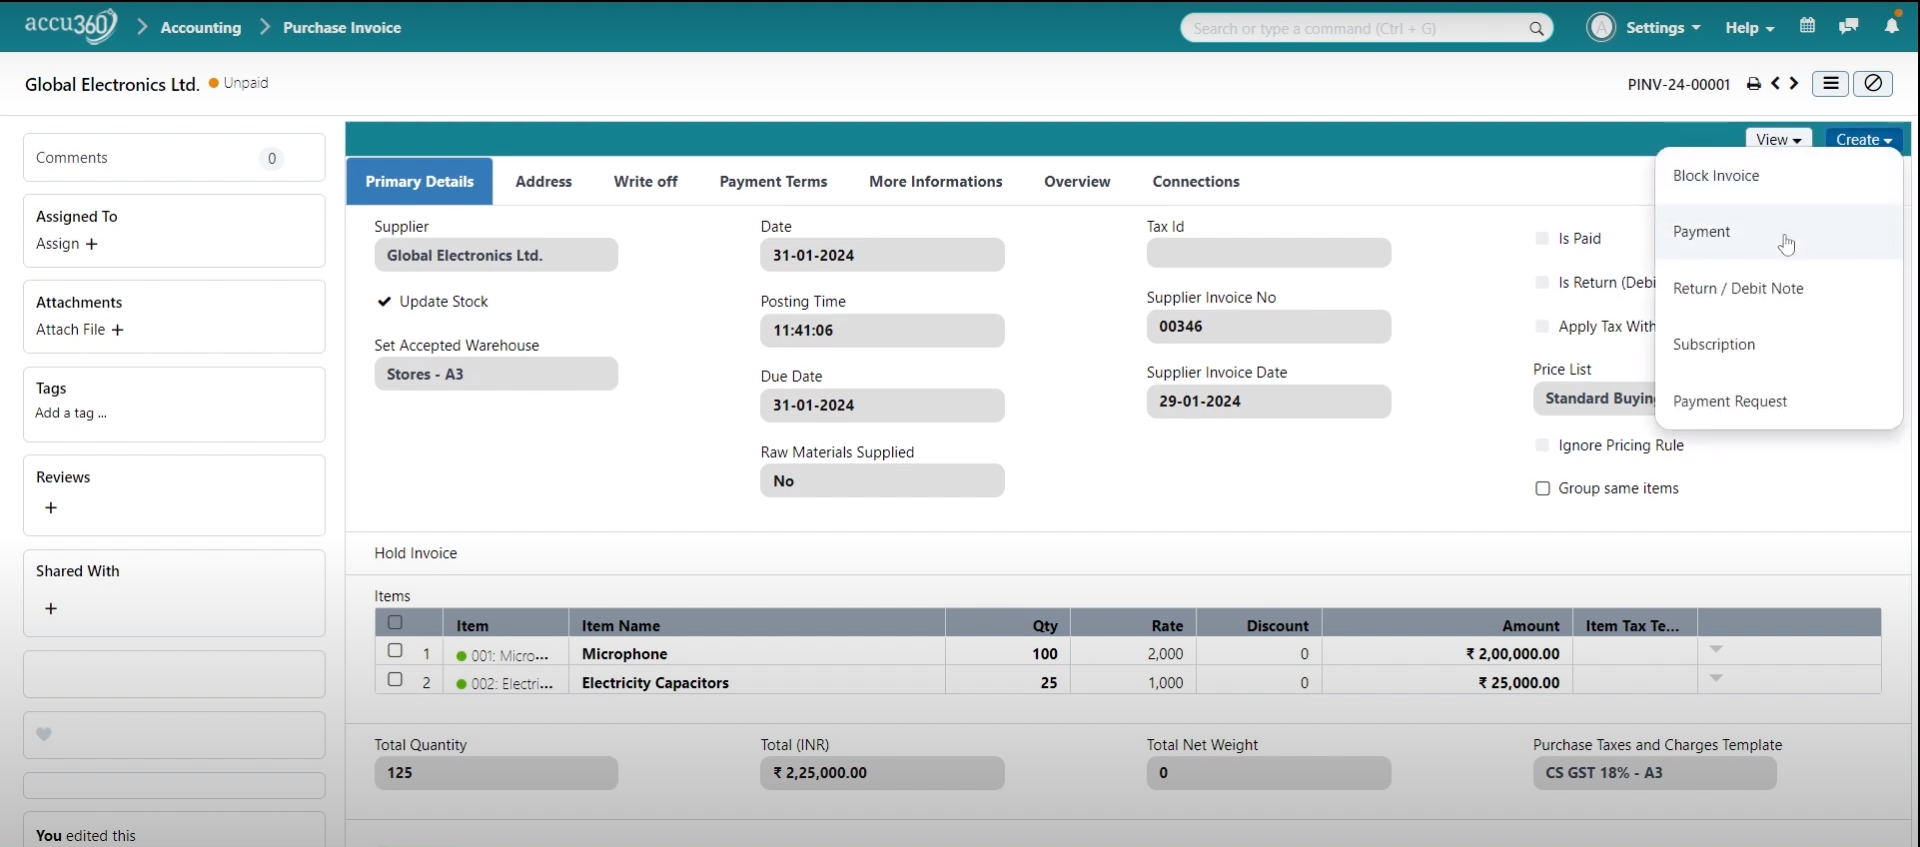Click the search magnifier icon

(1536, 29)
